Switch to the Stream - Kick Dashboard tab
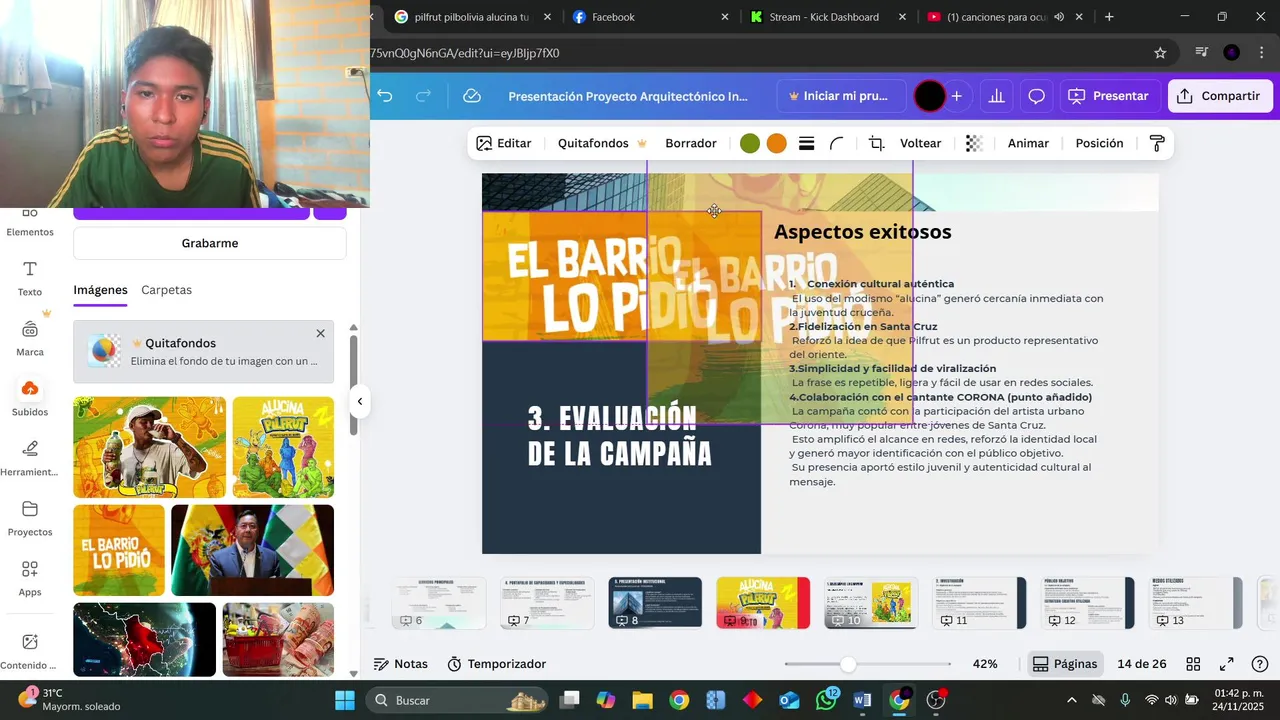The height and width of the screenshot is (720, 1280). coord(828,17)
